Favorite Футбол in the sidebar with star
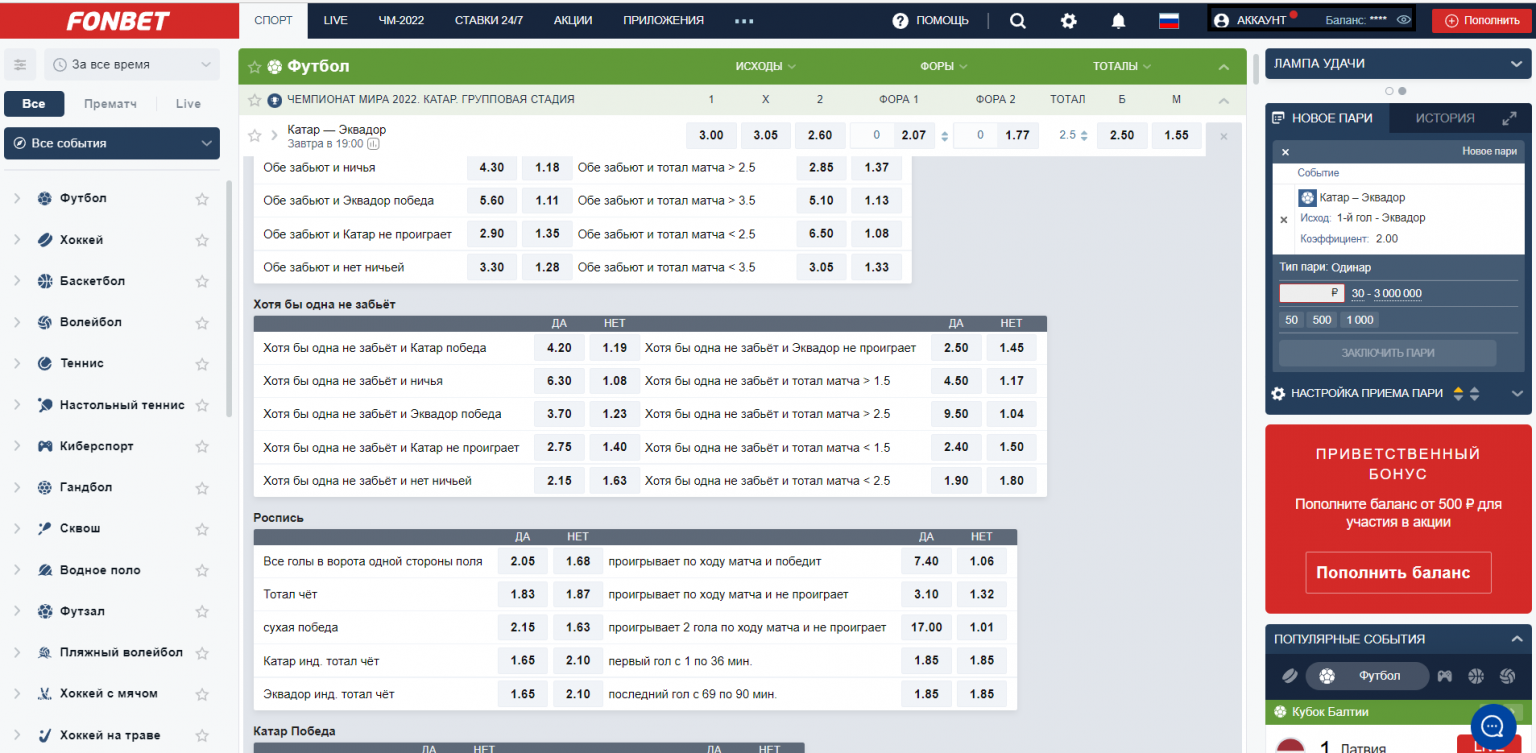 [x=202, y=199]
